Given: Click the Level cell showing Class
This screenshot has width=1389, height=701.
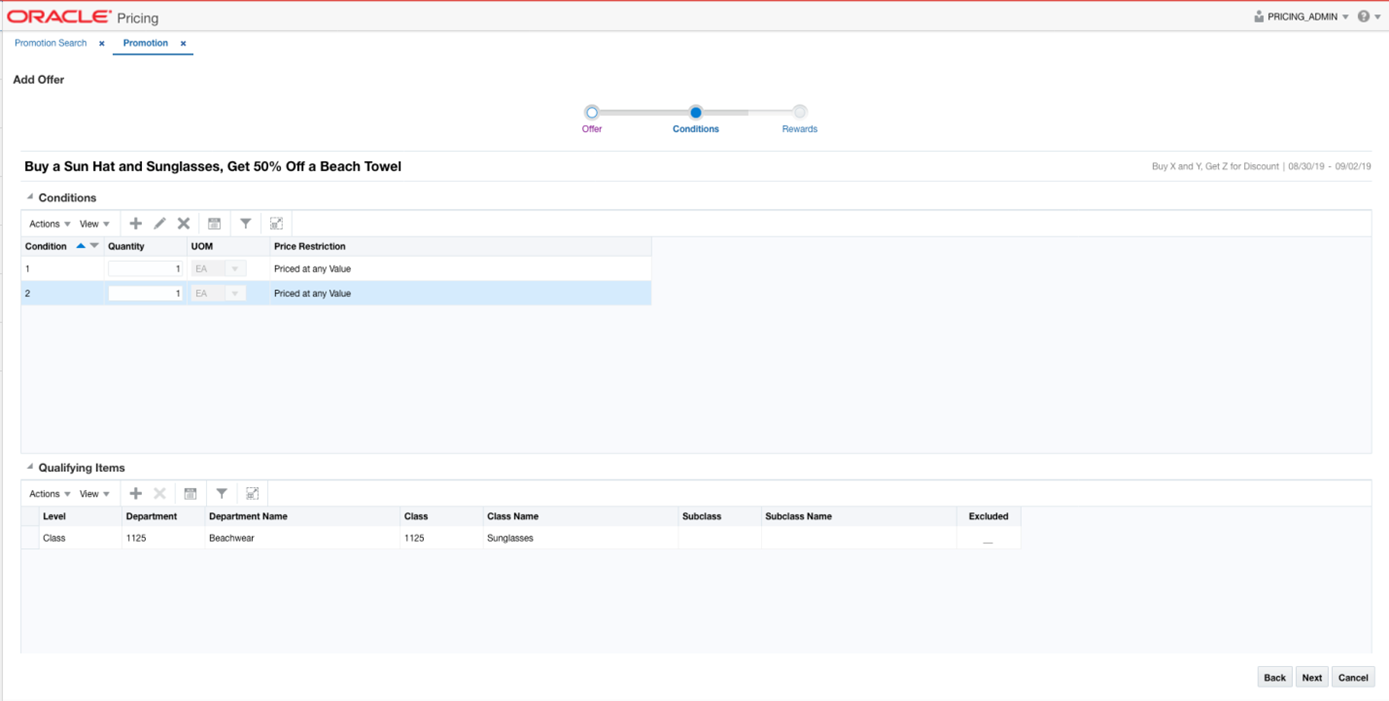Looking at the screenshot, I should pos(80,538).
